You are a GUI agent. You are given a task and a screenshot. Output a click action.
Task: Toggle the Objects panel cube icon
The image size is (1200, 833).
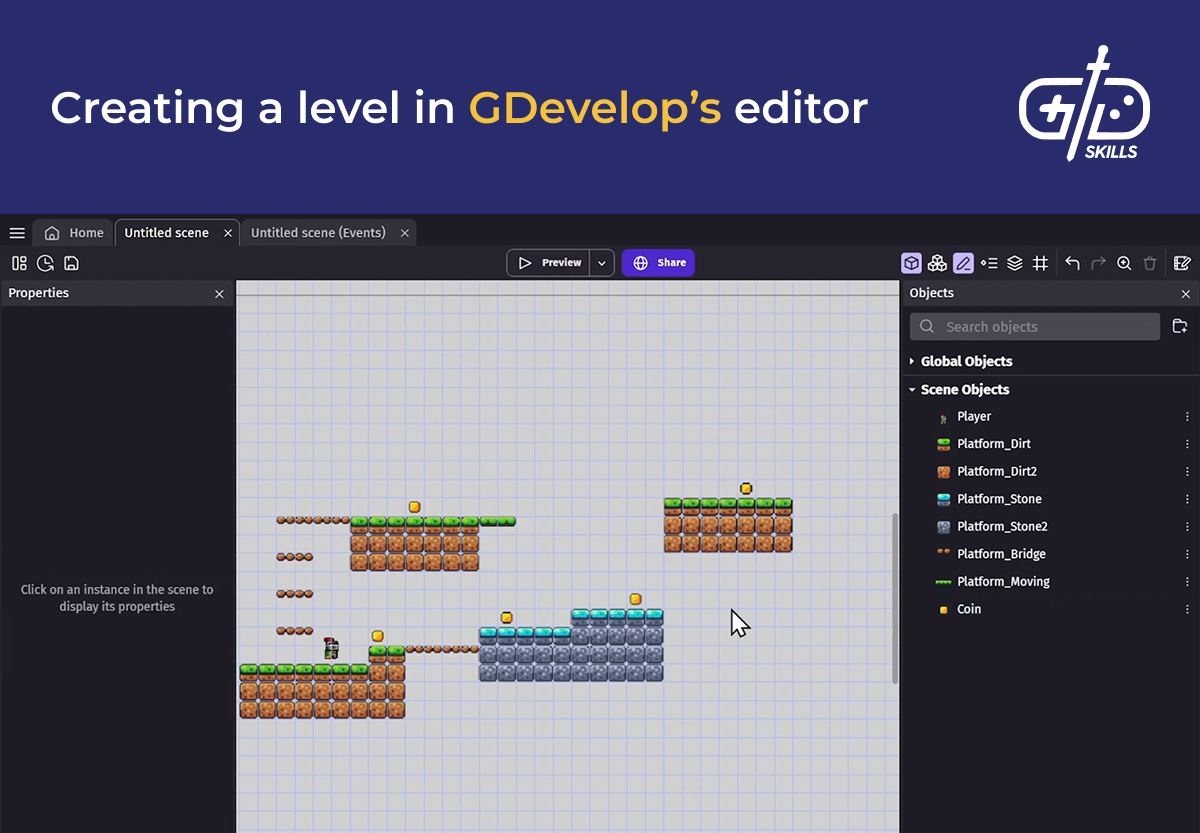pos(911,262)
